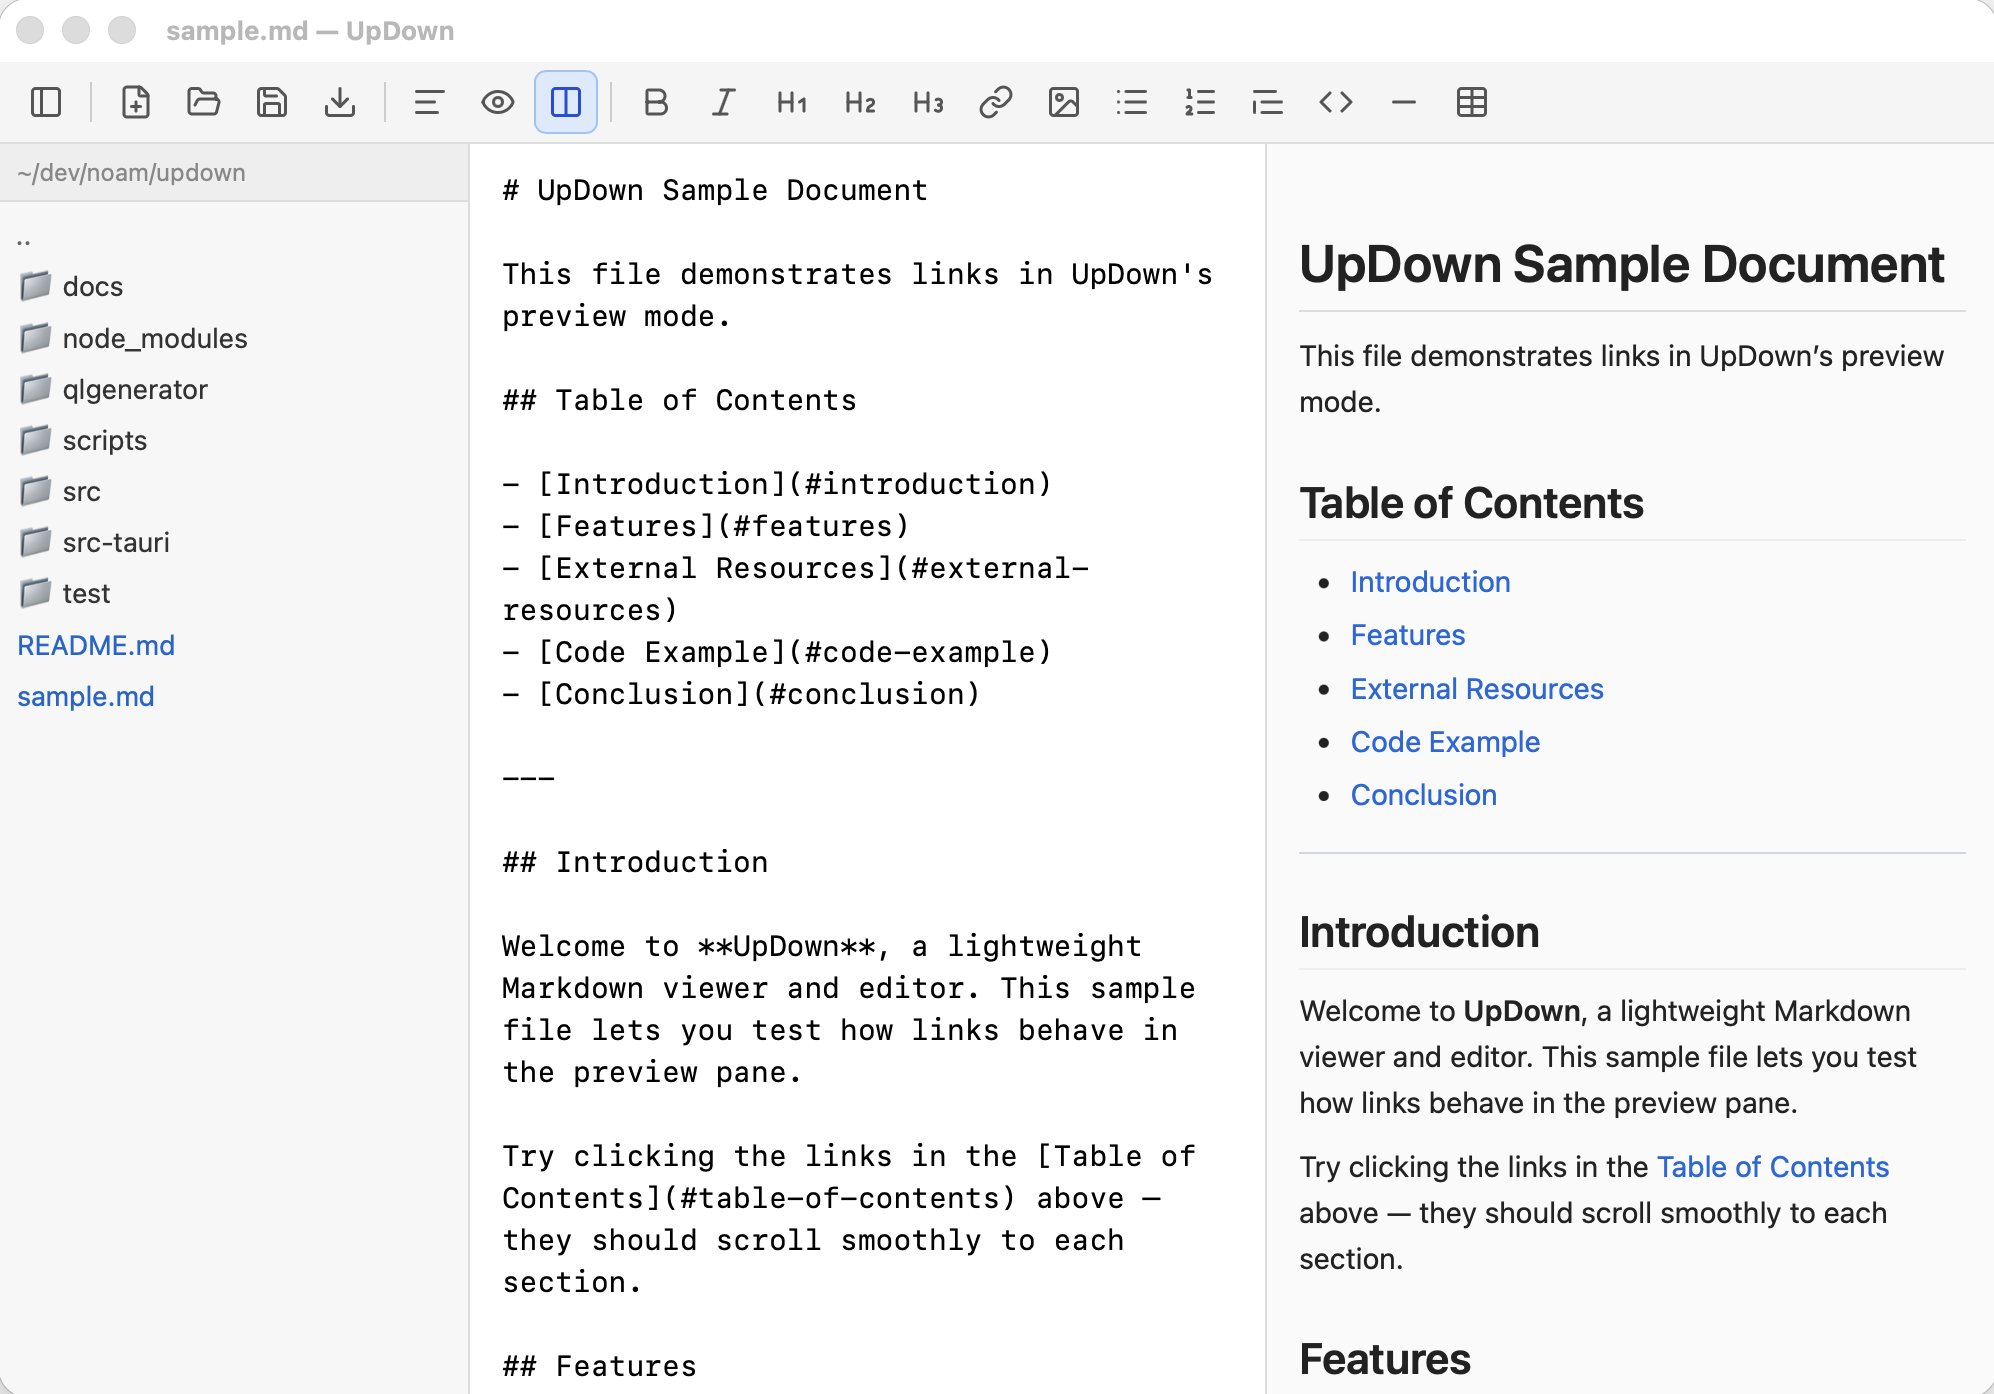The image size is (1994, 1394).
Task: Insert a numbered list
Action: (1200, 102)
